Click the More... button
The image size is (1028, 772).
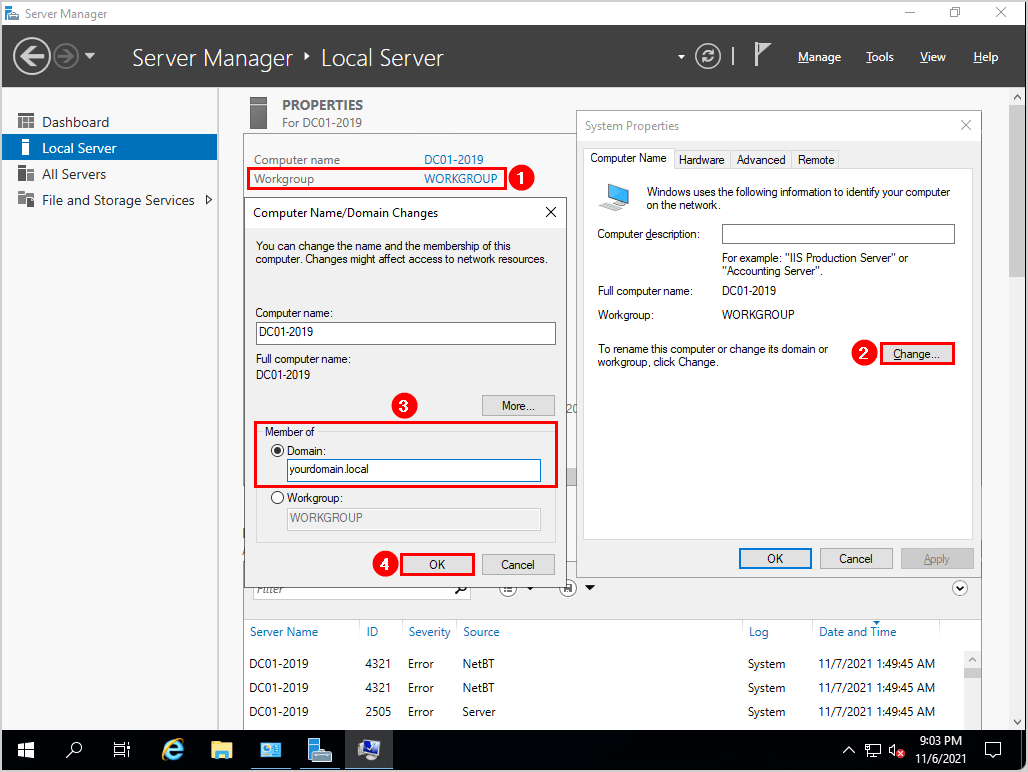(x=518, y=406)
